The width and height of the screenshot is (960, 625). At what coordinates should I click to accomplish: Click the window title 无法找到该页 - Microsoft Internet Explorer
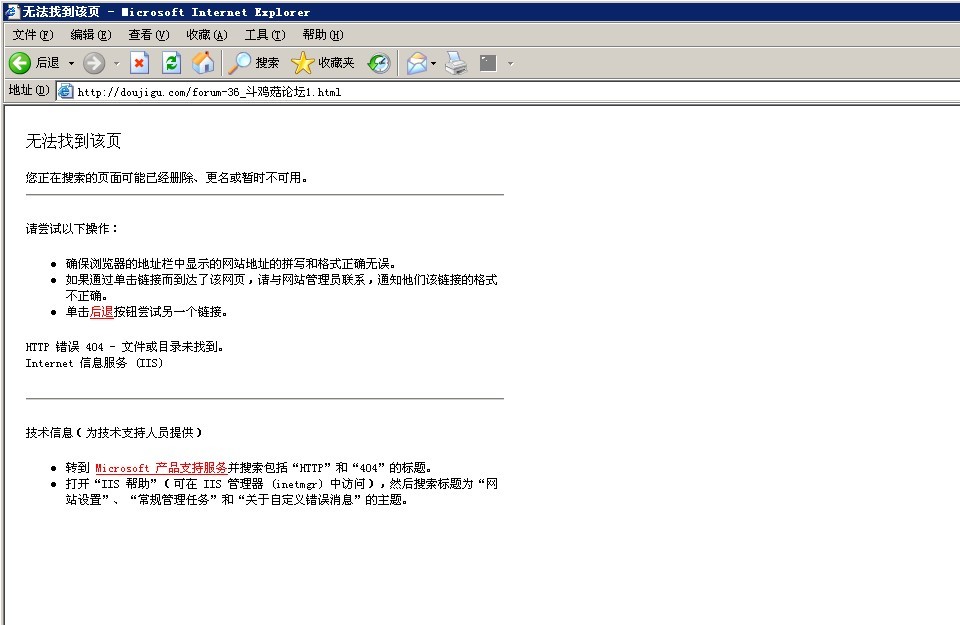(x=167, y=12)
